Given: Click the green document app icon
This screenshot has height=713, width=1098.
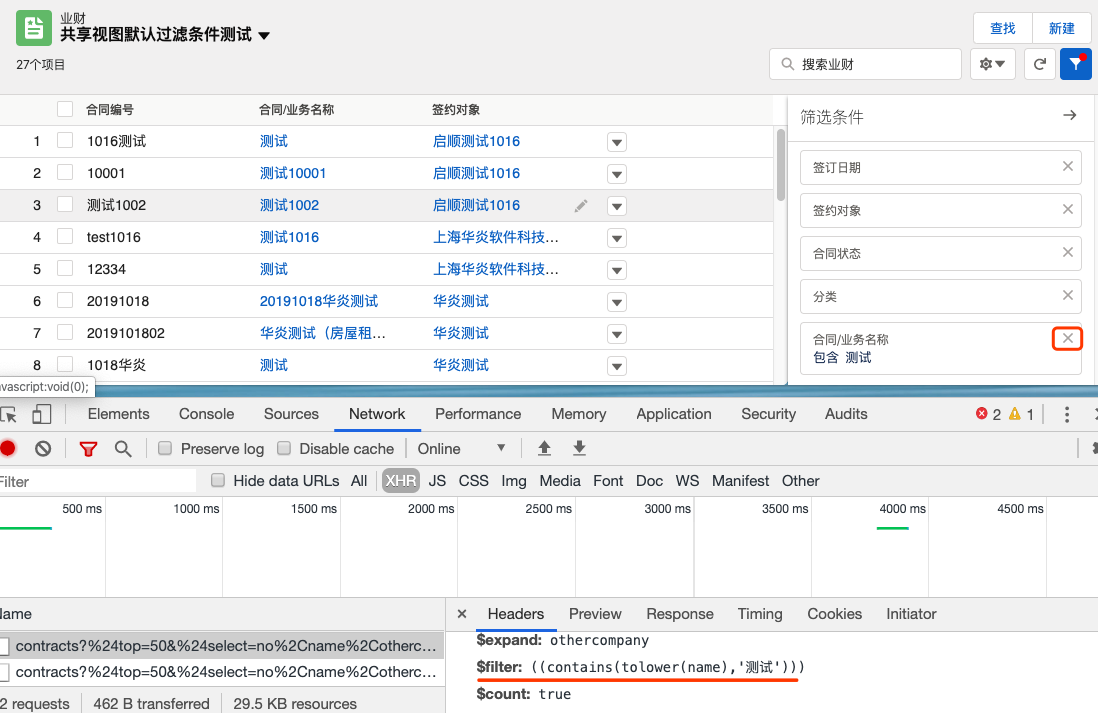Looking at the screenshot, I should click(34, 28).
